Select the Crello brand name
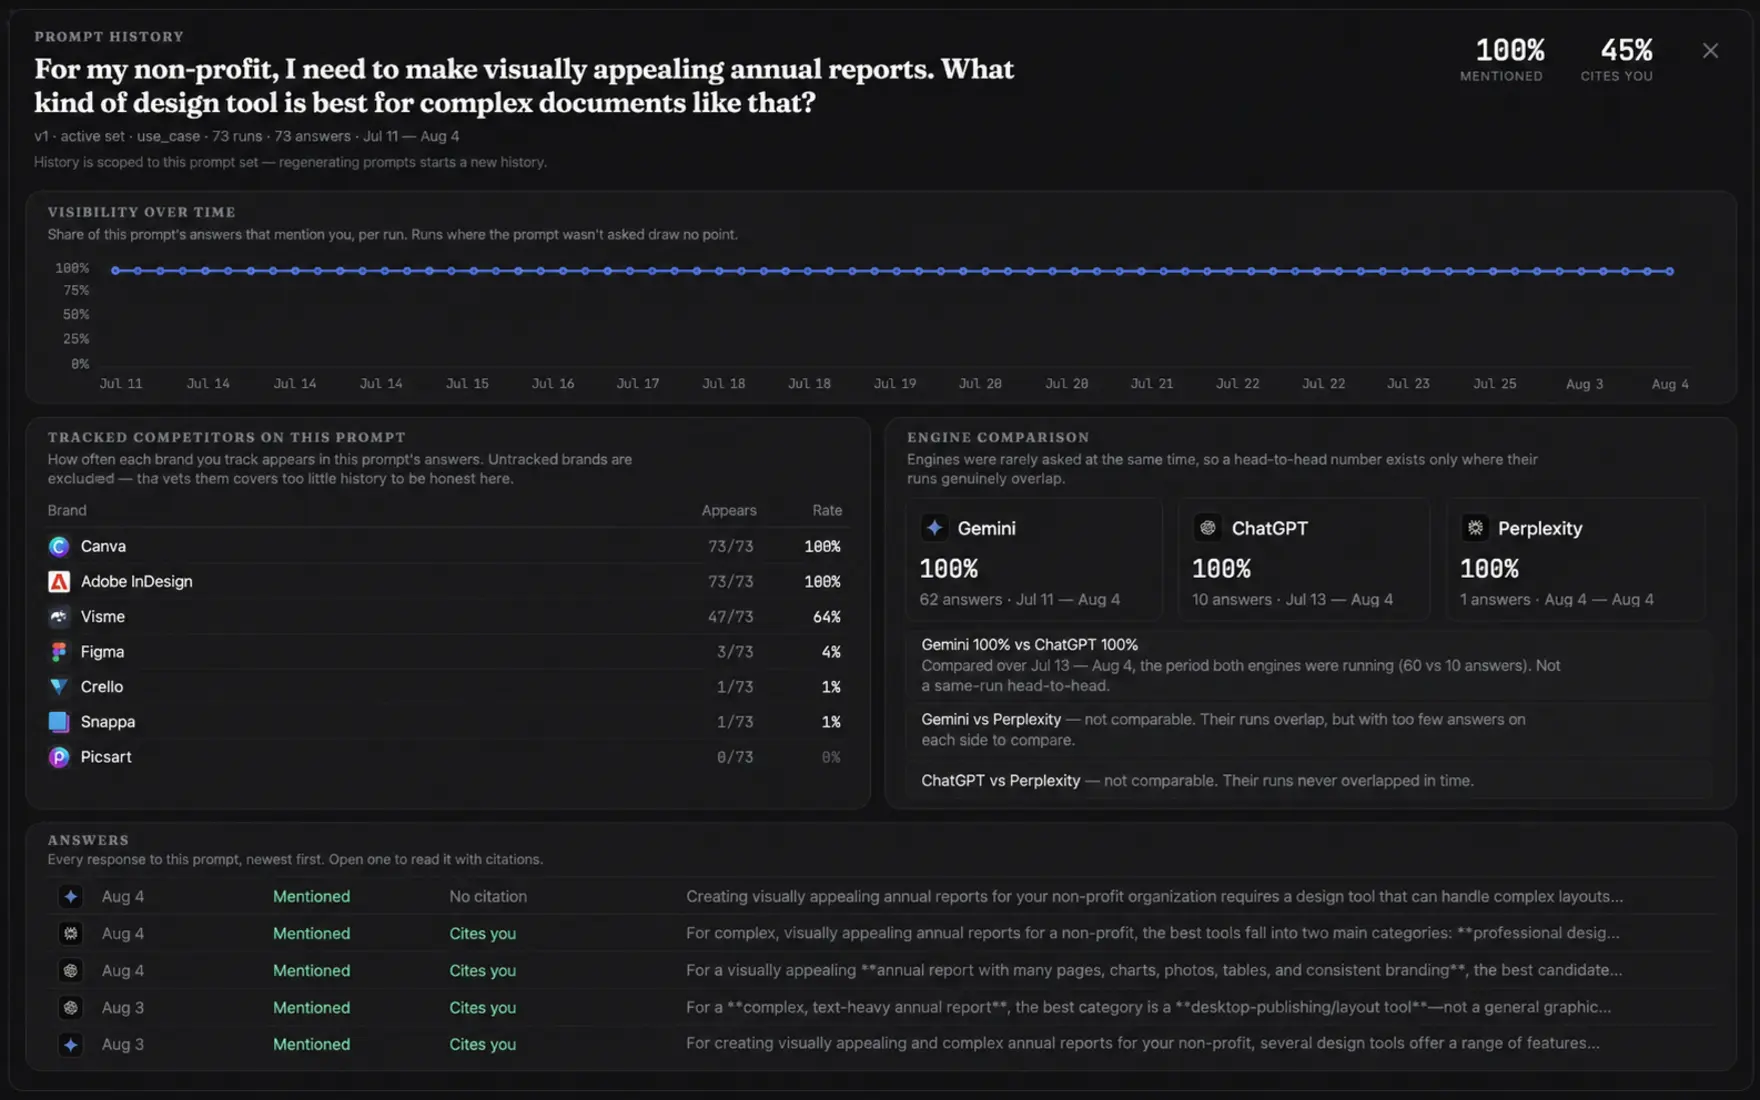The image size is (1760, 1100). click(x=102, y=686)
